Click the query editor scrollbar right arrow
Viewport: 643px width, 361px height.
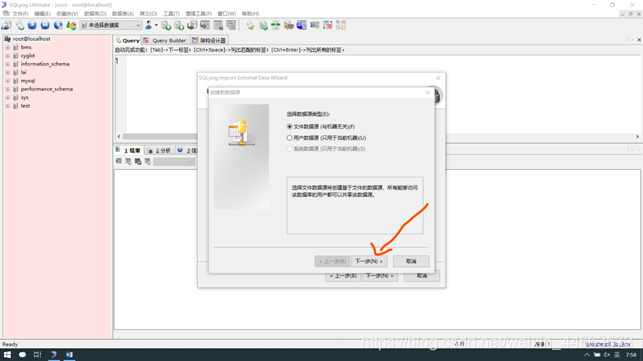[637, 137]
